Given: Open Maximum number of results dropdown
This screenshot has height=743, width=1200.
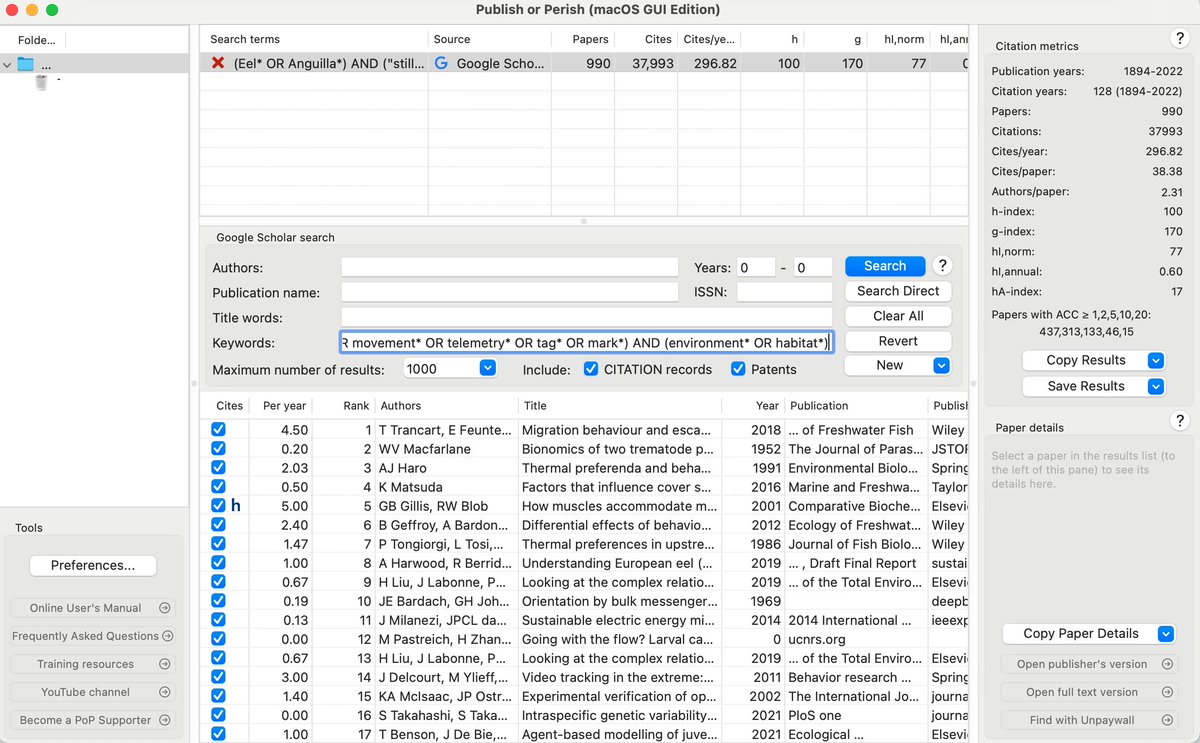Looking at the screenshot, I should point(487,368).
